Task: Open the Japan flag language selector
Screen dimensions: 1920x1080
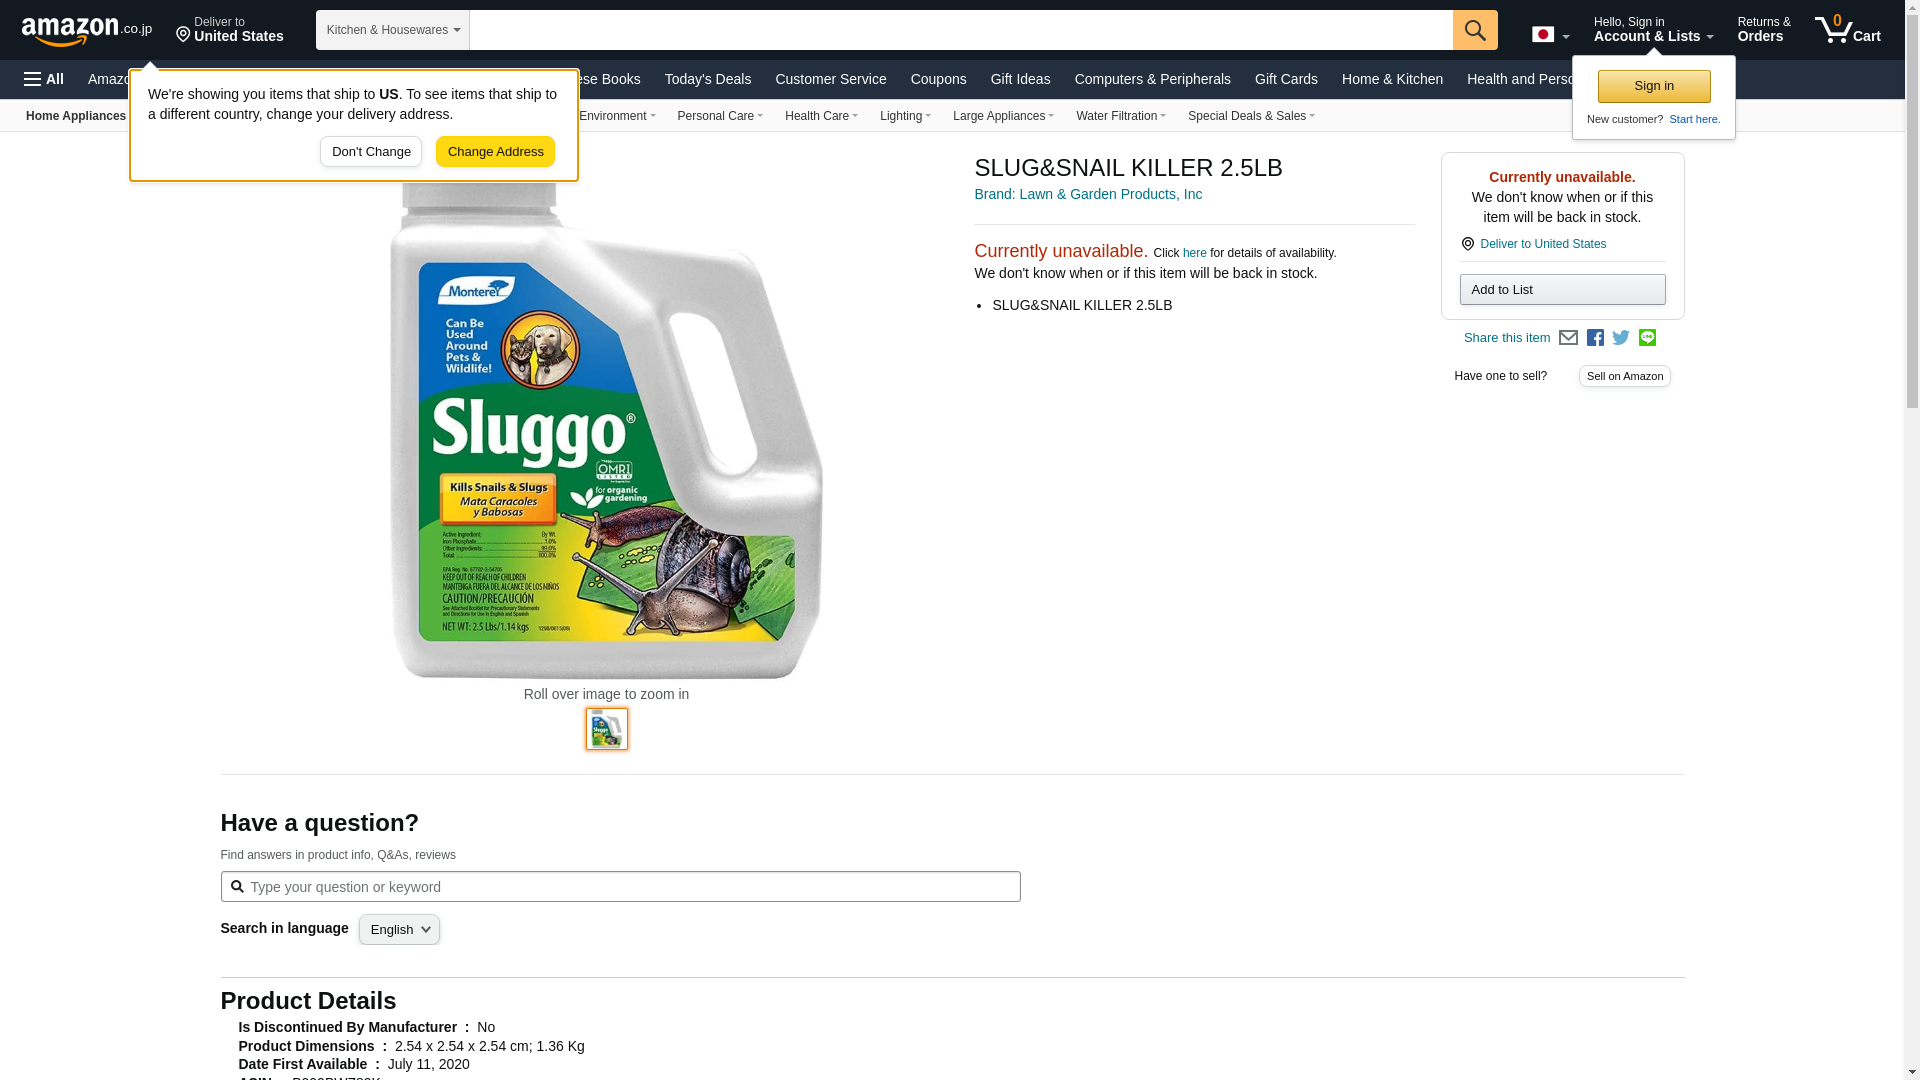Action: (1551, 34)
